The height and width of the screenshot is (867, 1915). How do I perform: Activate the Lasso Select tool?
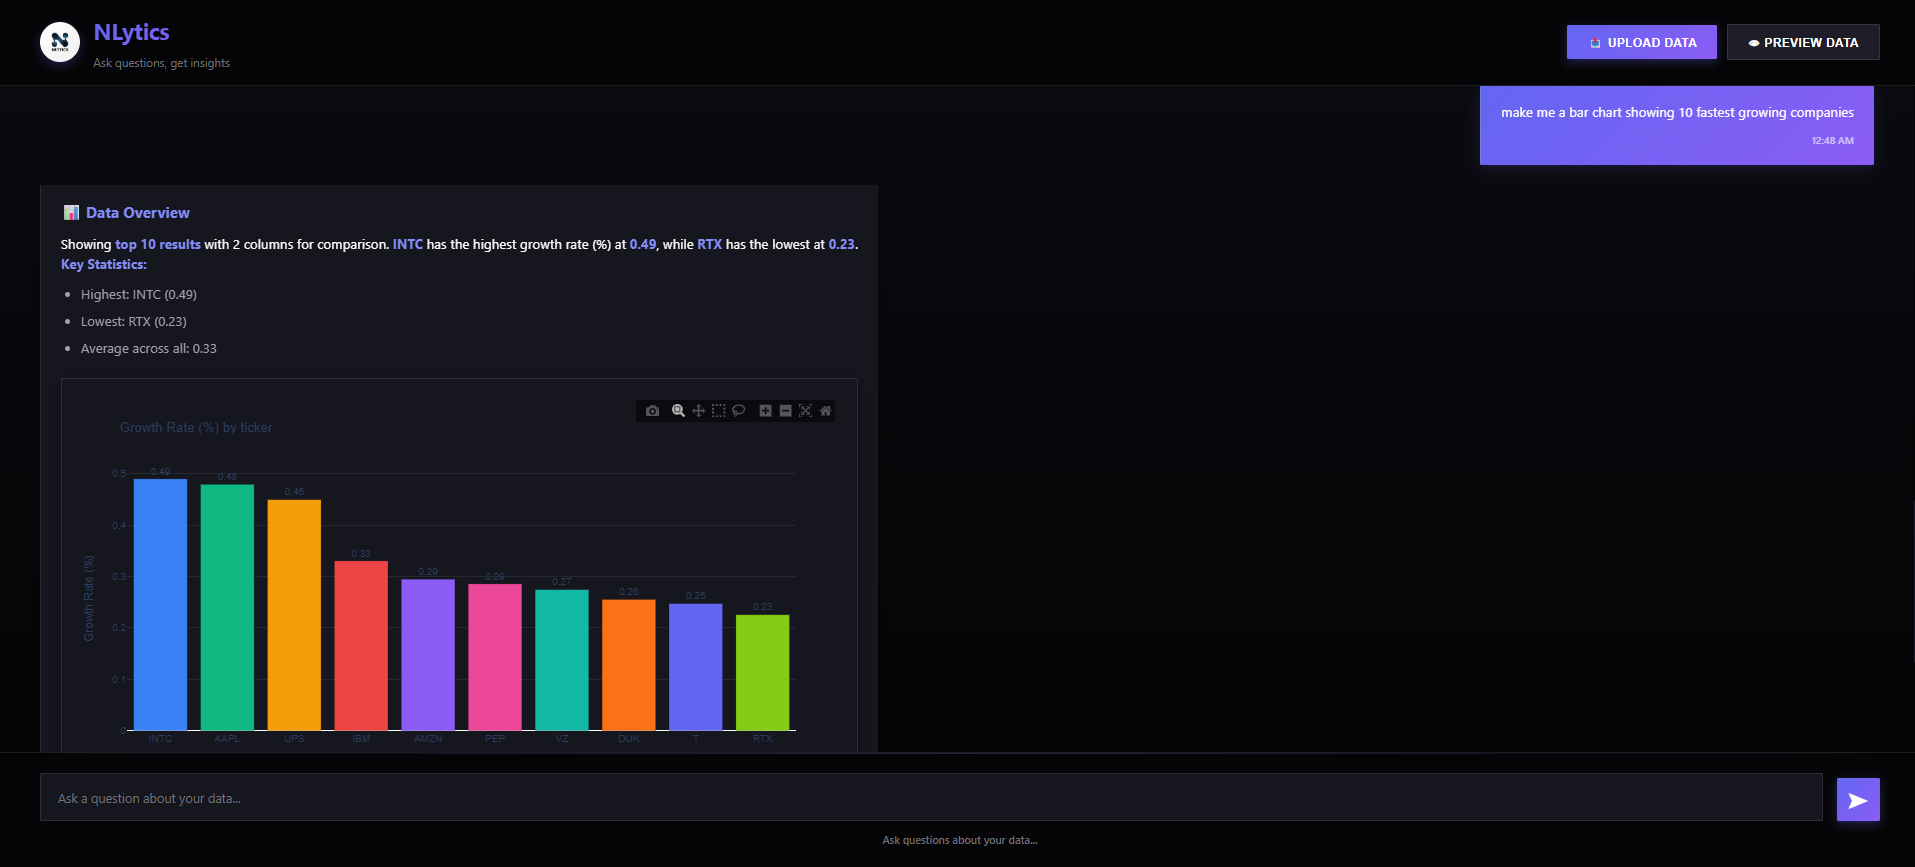738,411
